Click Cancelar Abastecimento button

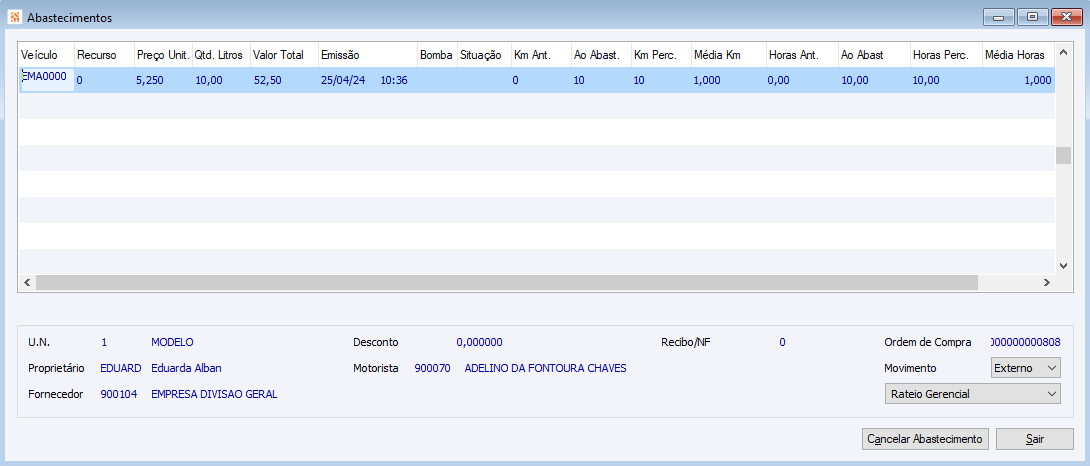(x=925, y=439)
